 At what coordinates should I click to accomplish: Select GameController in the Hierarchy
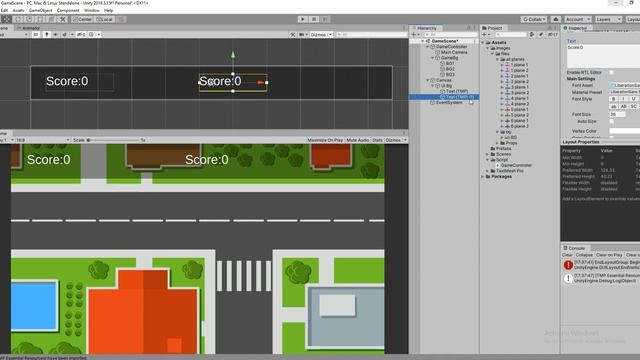pos(451,47)
